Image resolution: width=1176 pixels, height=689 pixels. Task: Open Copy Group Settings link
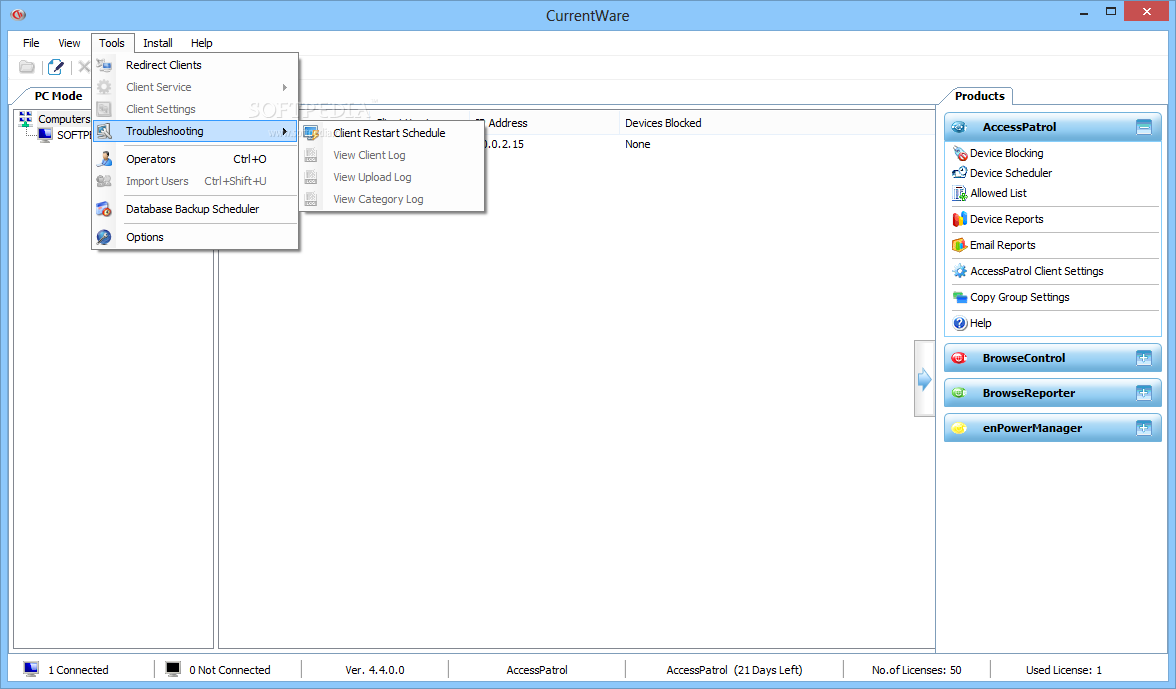coord(1019,298)
